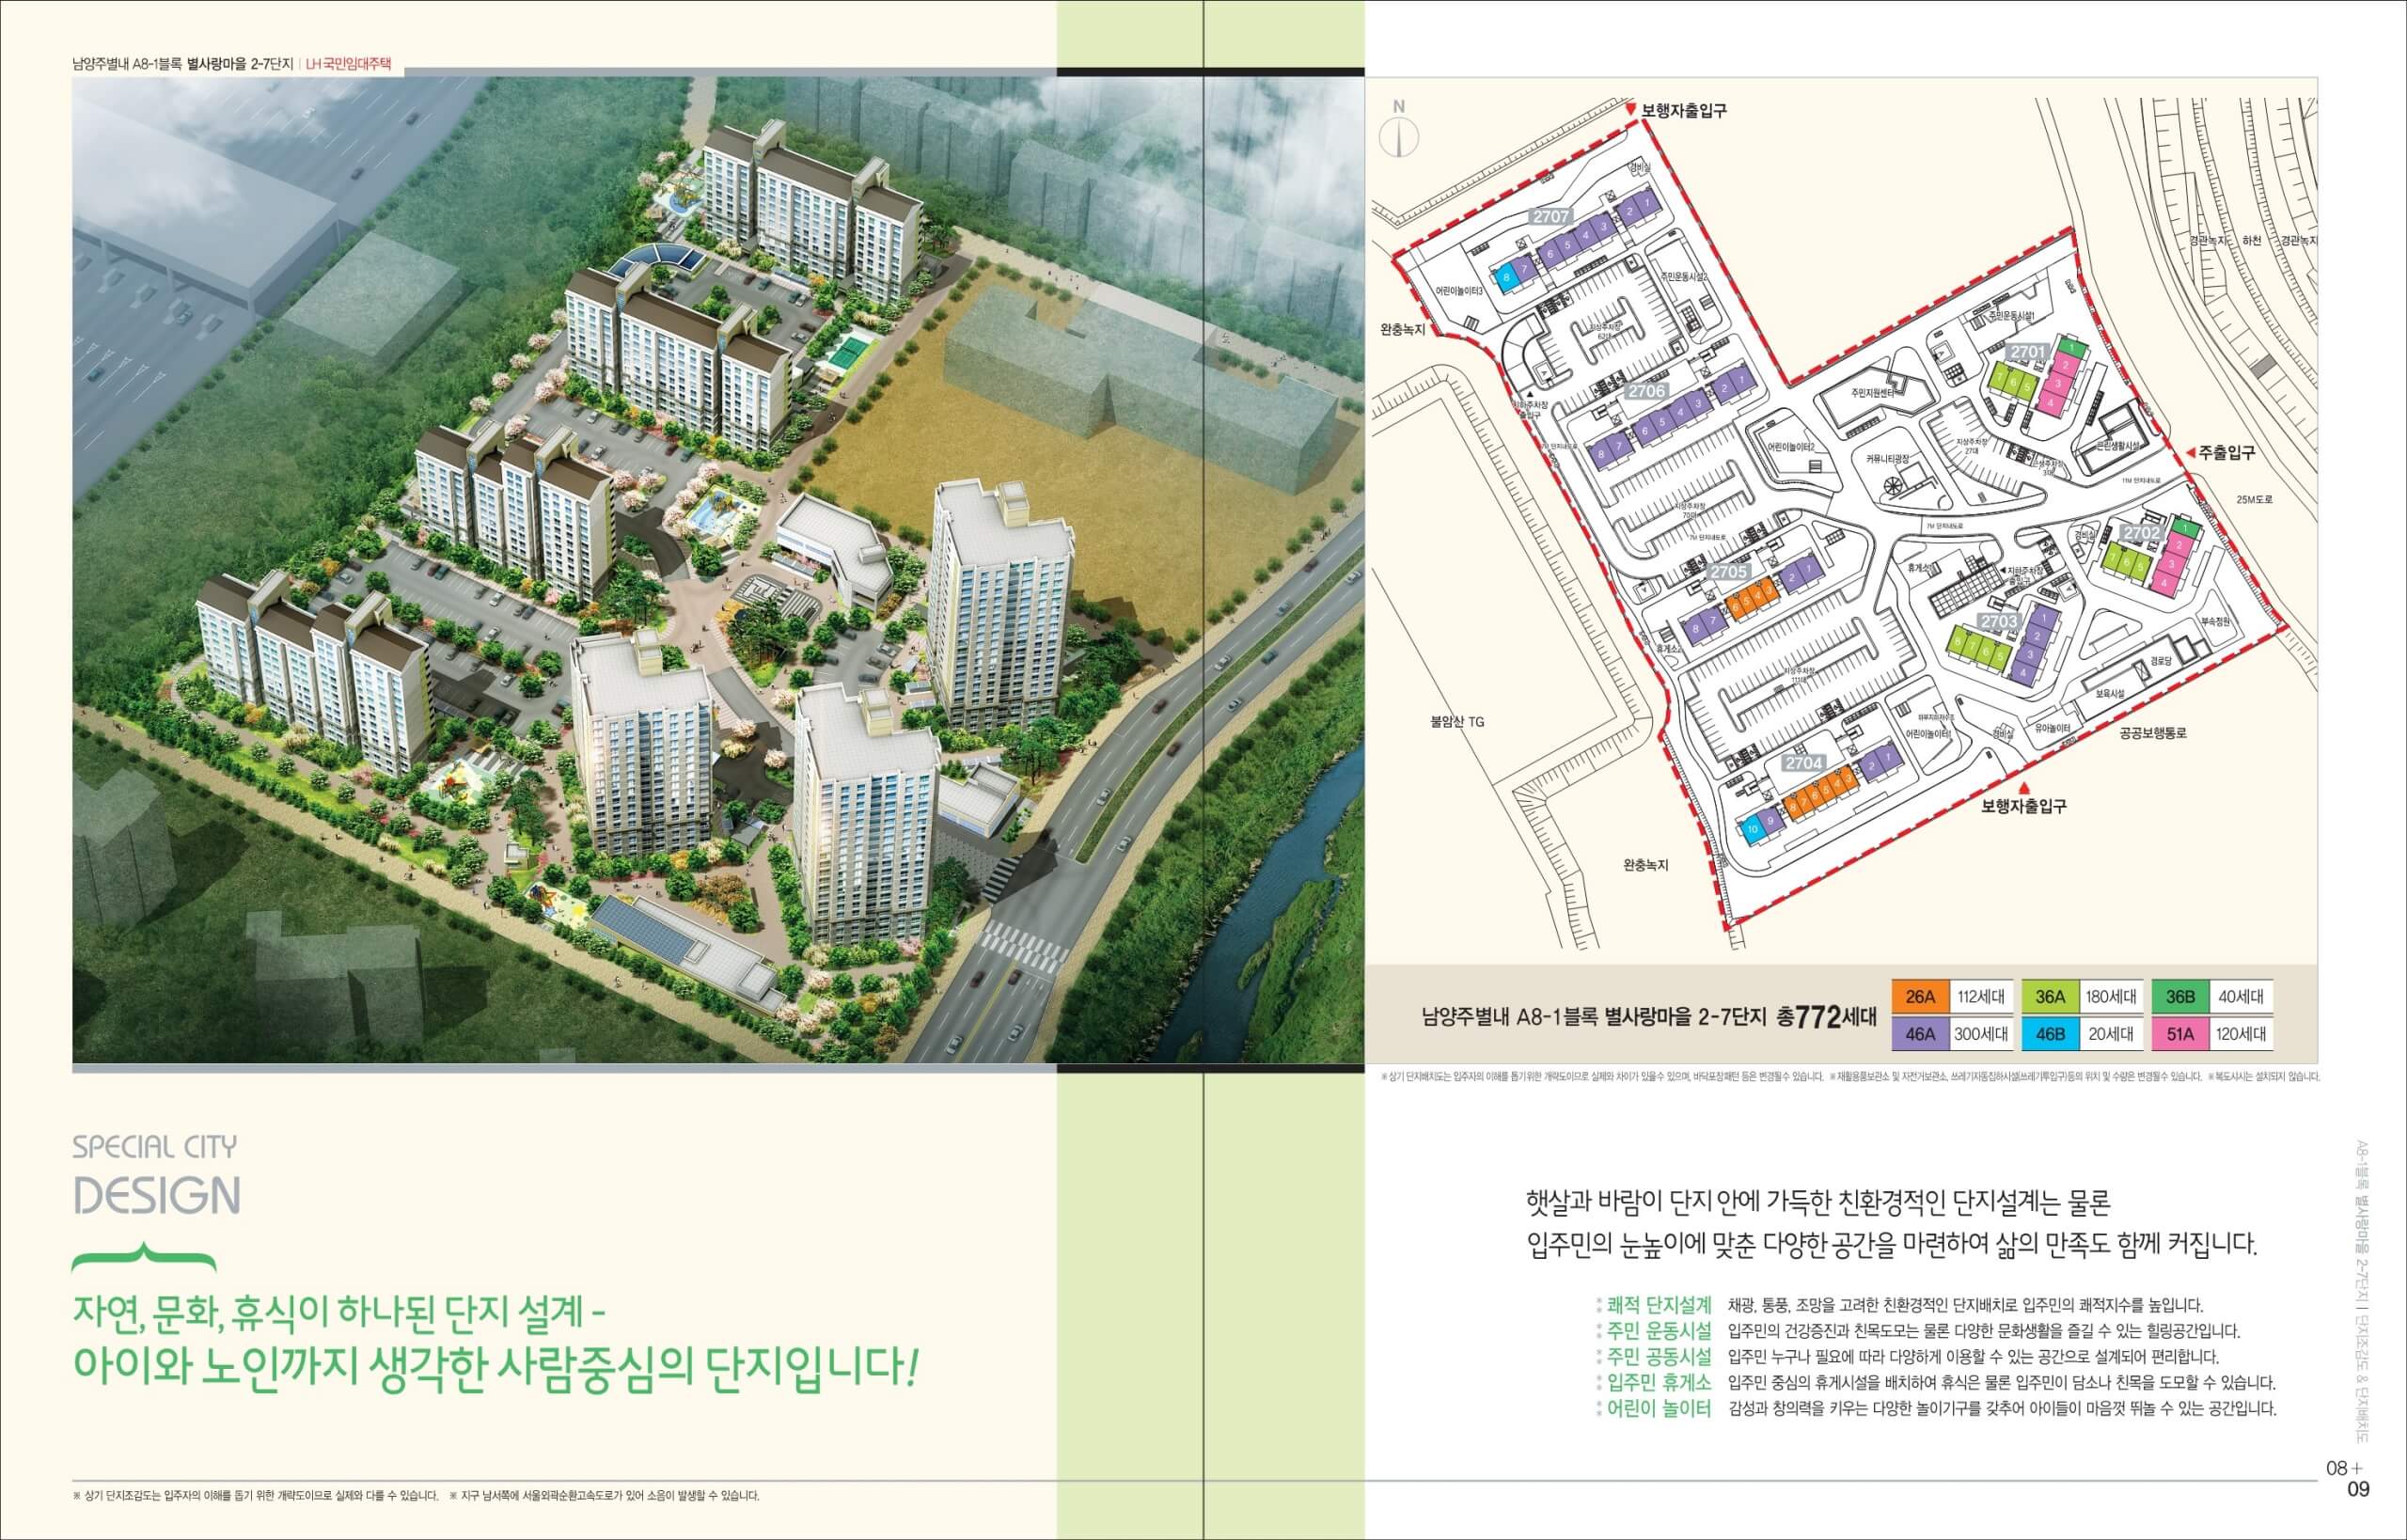Click the orange 26A legend swatch

(x=1921, y=996)
